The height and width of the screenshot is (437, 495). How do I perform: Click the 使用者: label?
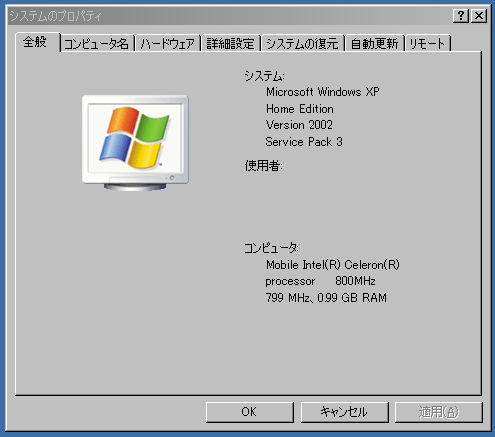[x=263, y=165]
